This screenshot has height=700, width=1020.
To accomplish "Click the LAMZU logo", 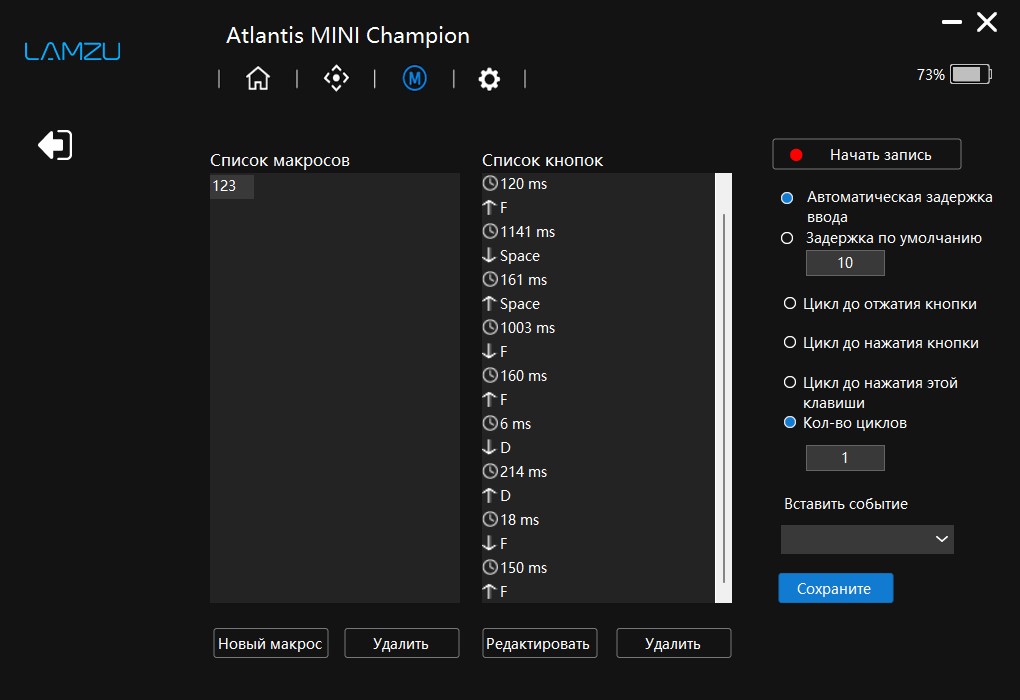I will [72, 51].
